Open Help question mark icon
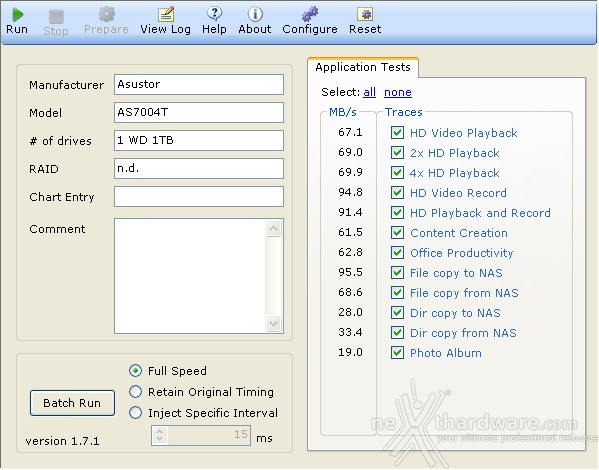The width and height of the screenshot is (599, 470). pos(214,14)
